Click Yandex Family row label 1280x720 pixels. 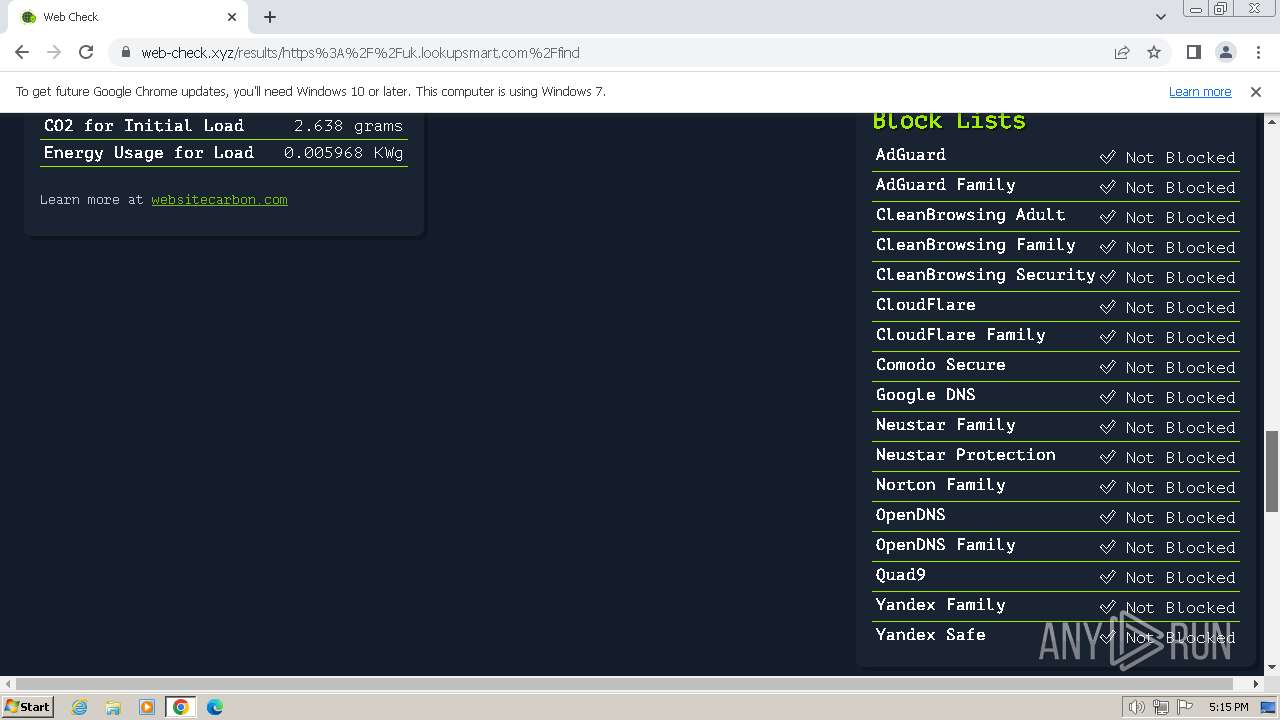(x=941, y=605)
